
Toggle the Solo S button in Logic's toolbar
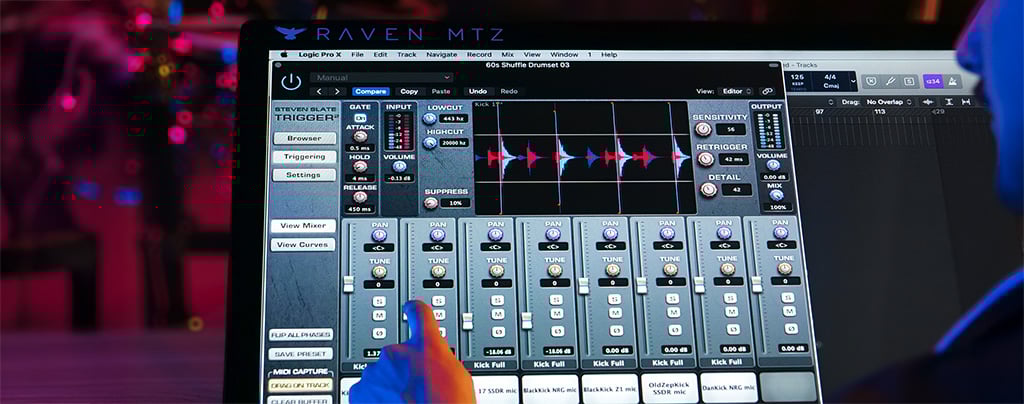click(908, 81)
